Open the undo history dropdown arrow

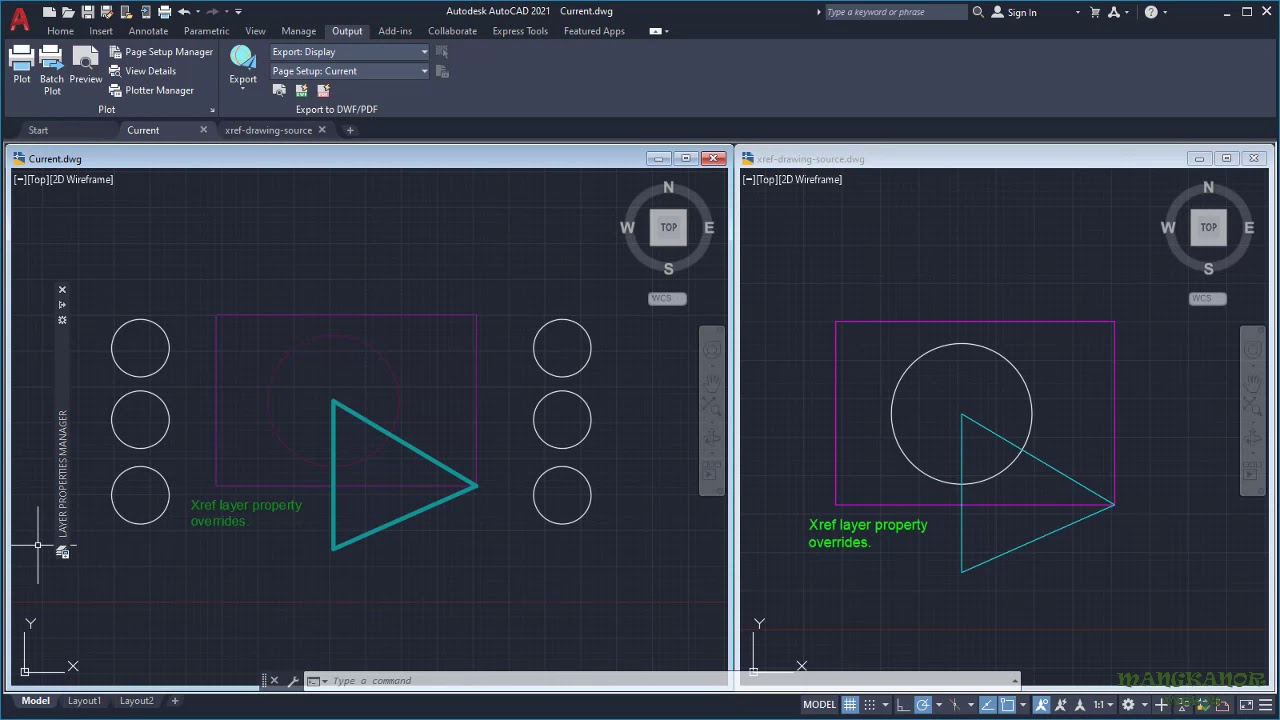click(198, 12)
